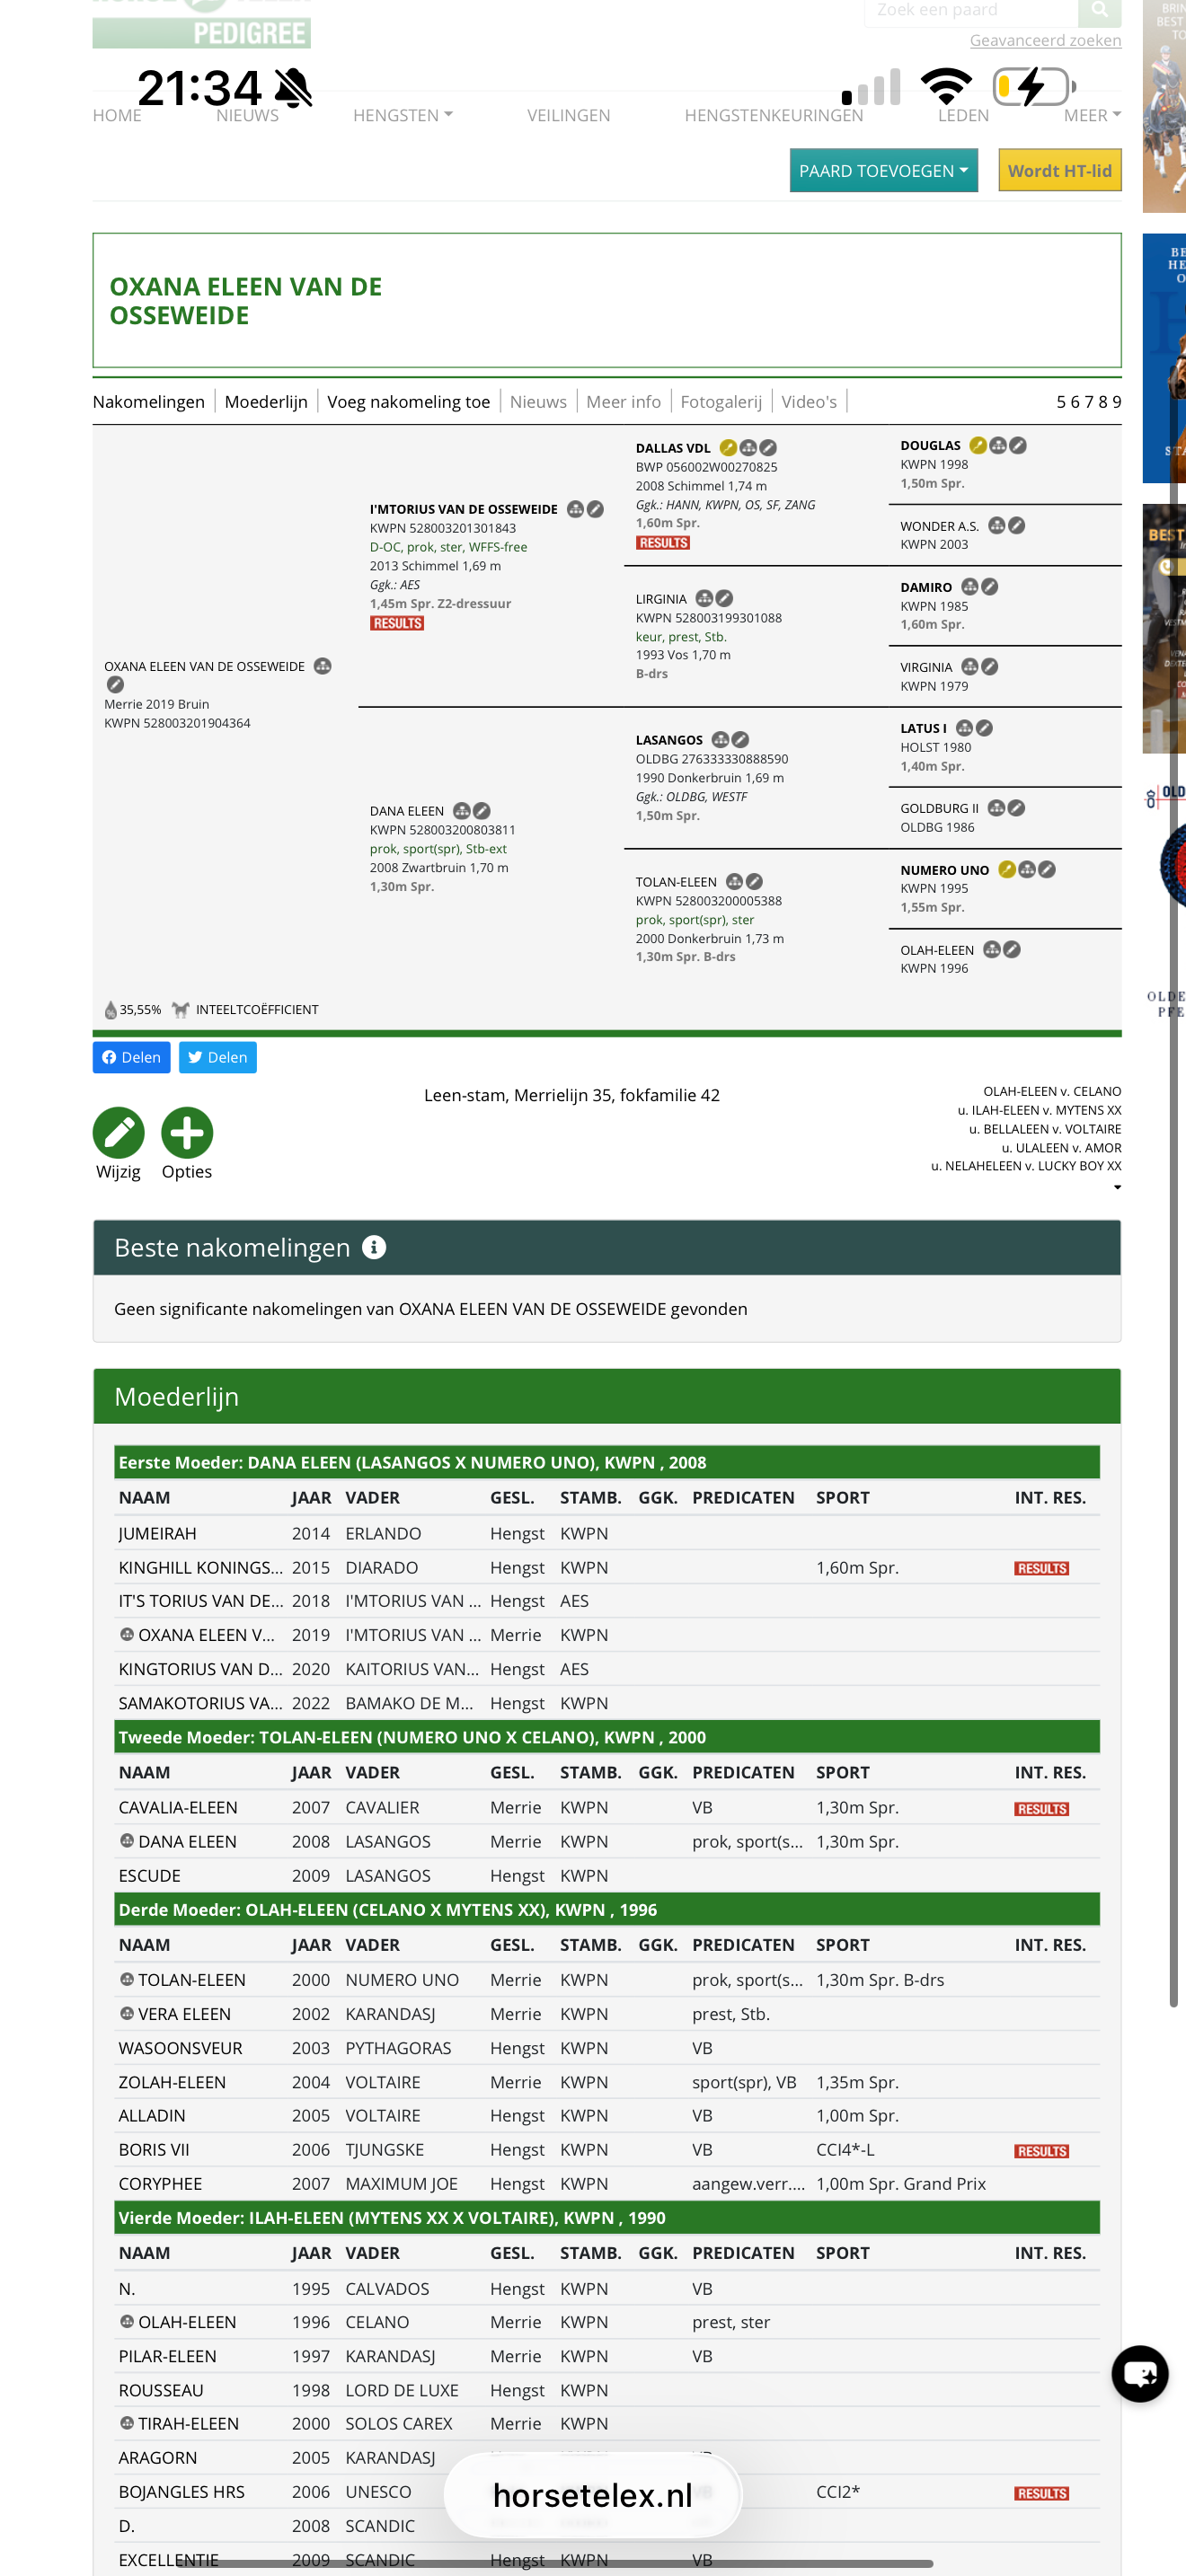Screen dimensions: 1186x2576
Task: Click the RESULTS badge in BORIS VII row
Action: [1041, 2151]
